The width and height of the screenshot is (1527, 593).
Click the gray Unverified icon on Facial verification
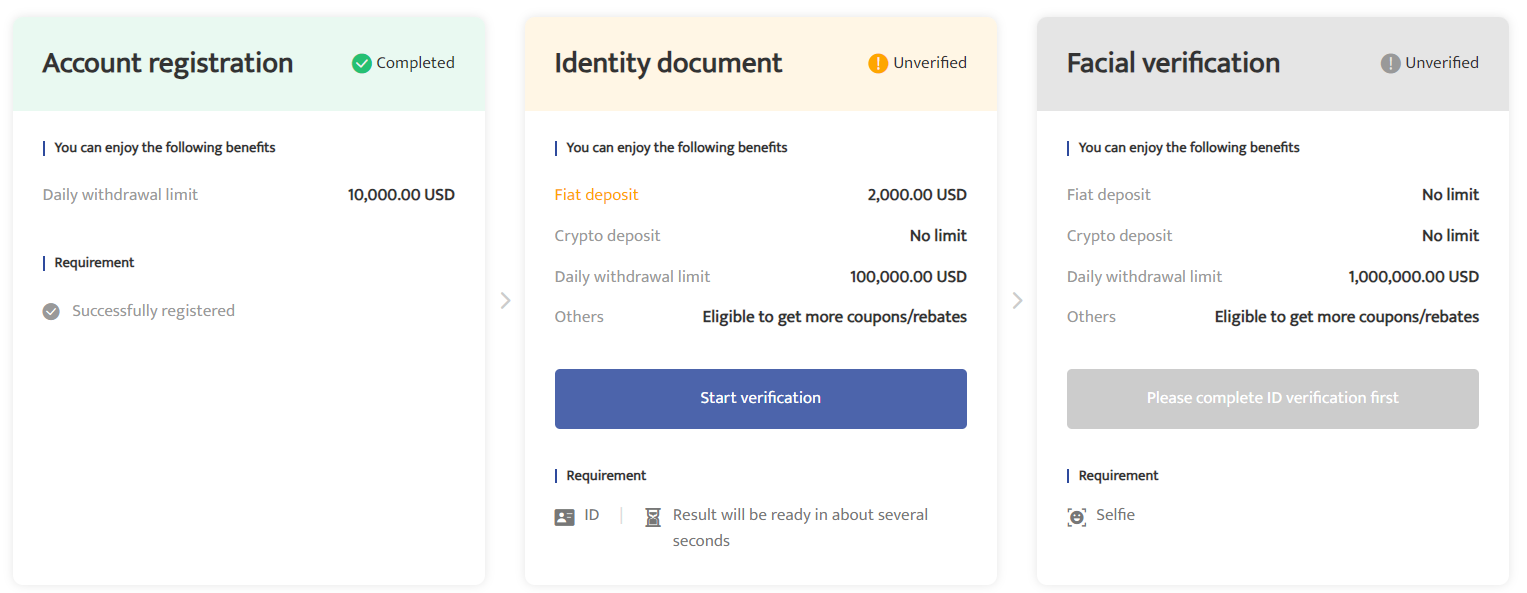[1390, 64]
